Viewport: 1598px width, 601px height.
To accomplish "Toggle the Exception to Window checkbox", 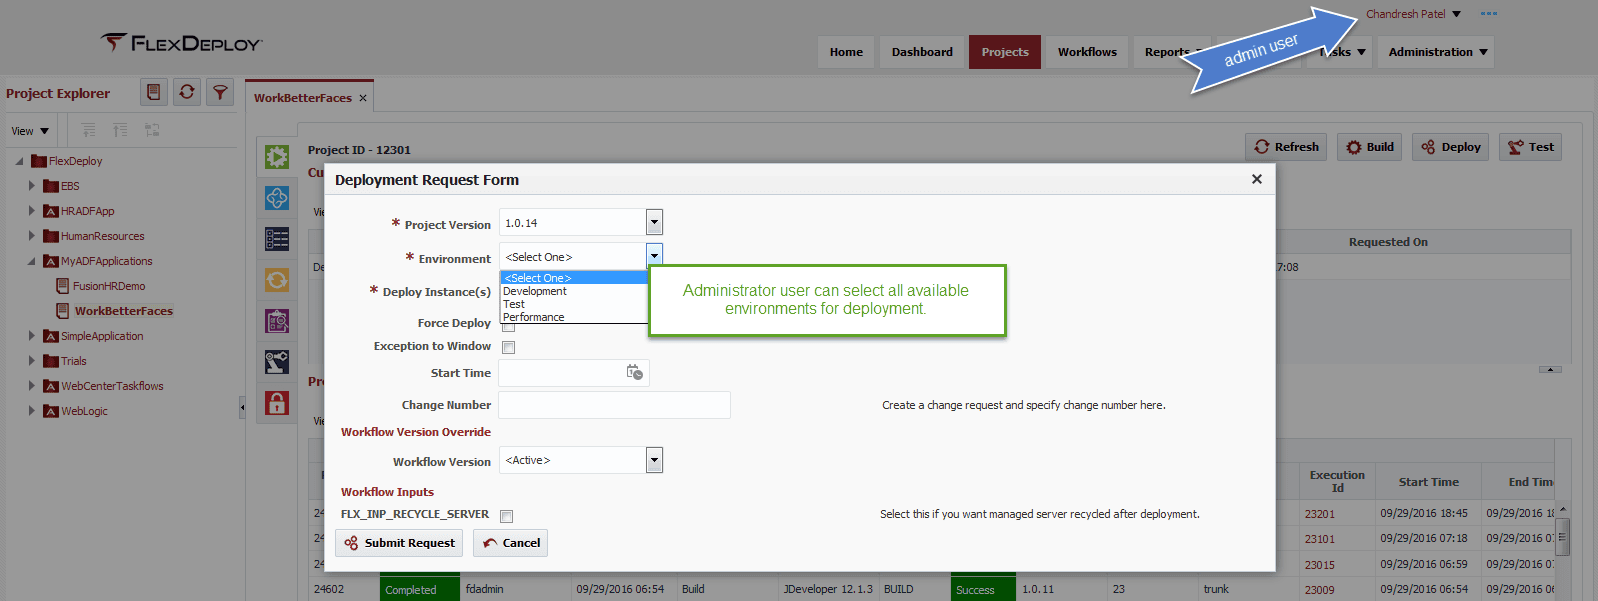I will [508, 347].
